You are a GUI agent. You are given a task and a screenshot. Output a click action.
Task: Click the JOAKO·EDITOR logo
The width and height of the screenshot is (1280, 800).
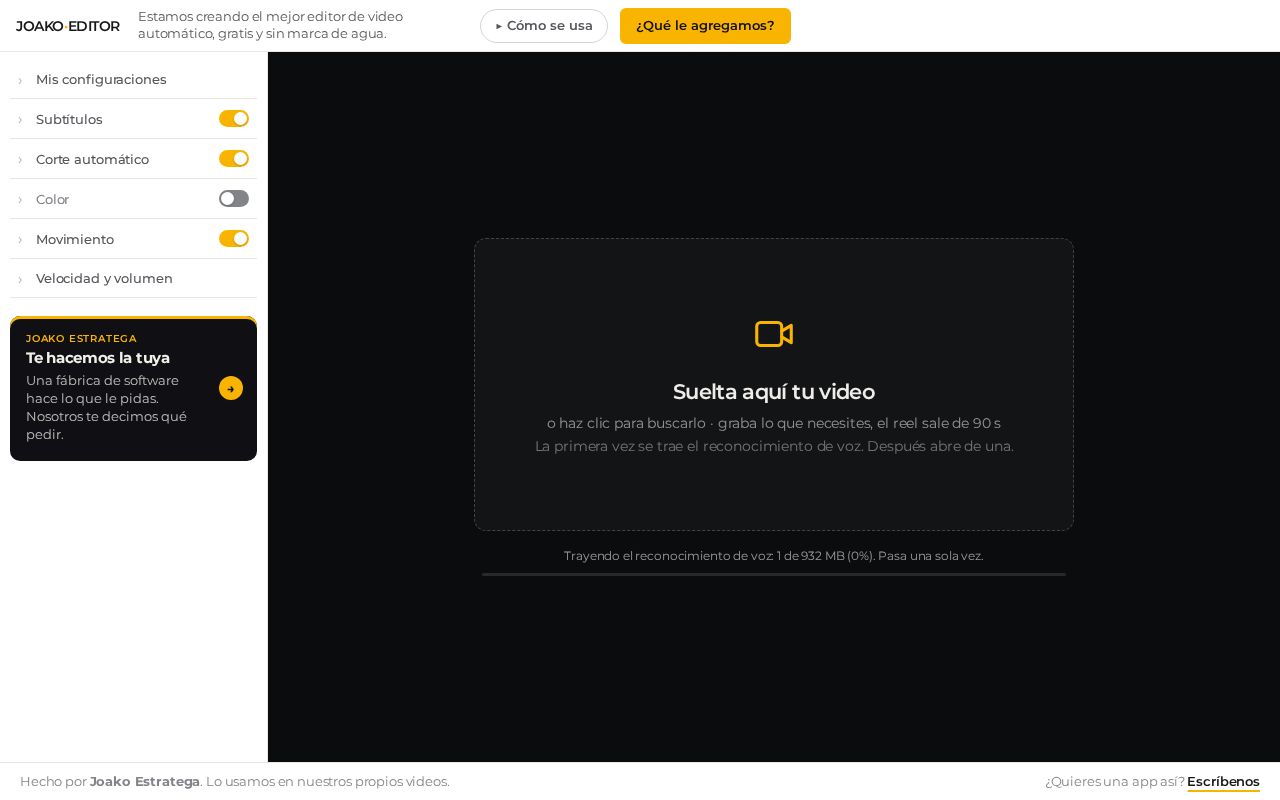[x=68, y=26]
